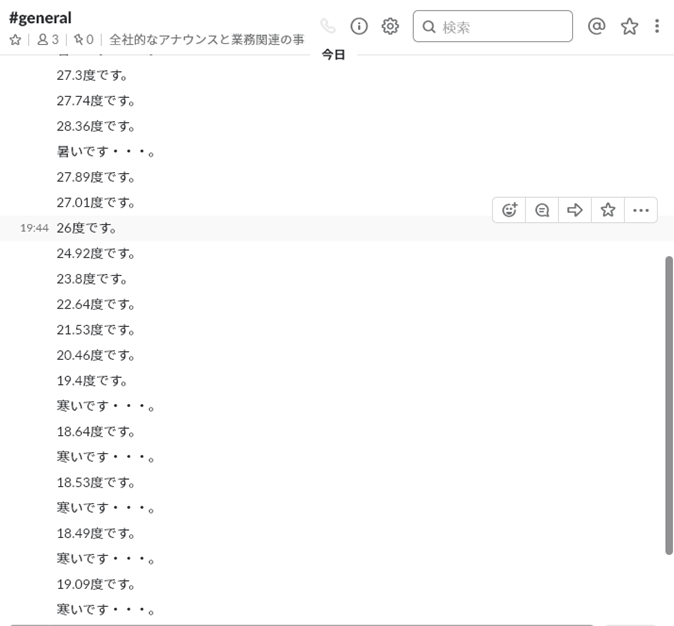The height and width of the screenshot is (626, 674).
Task: Click the vertical scrollbar thumb
Action: point(668,405)
